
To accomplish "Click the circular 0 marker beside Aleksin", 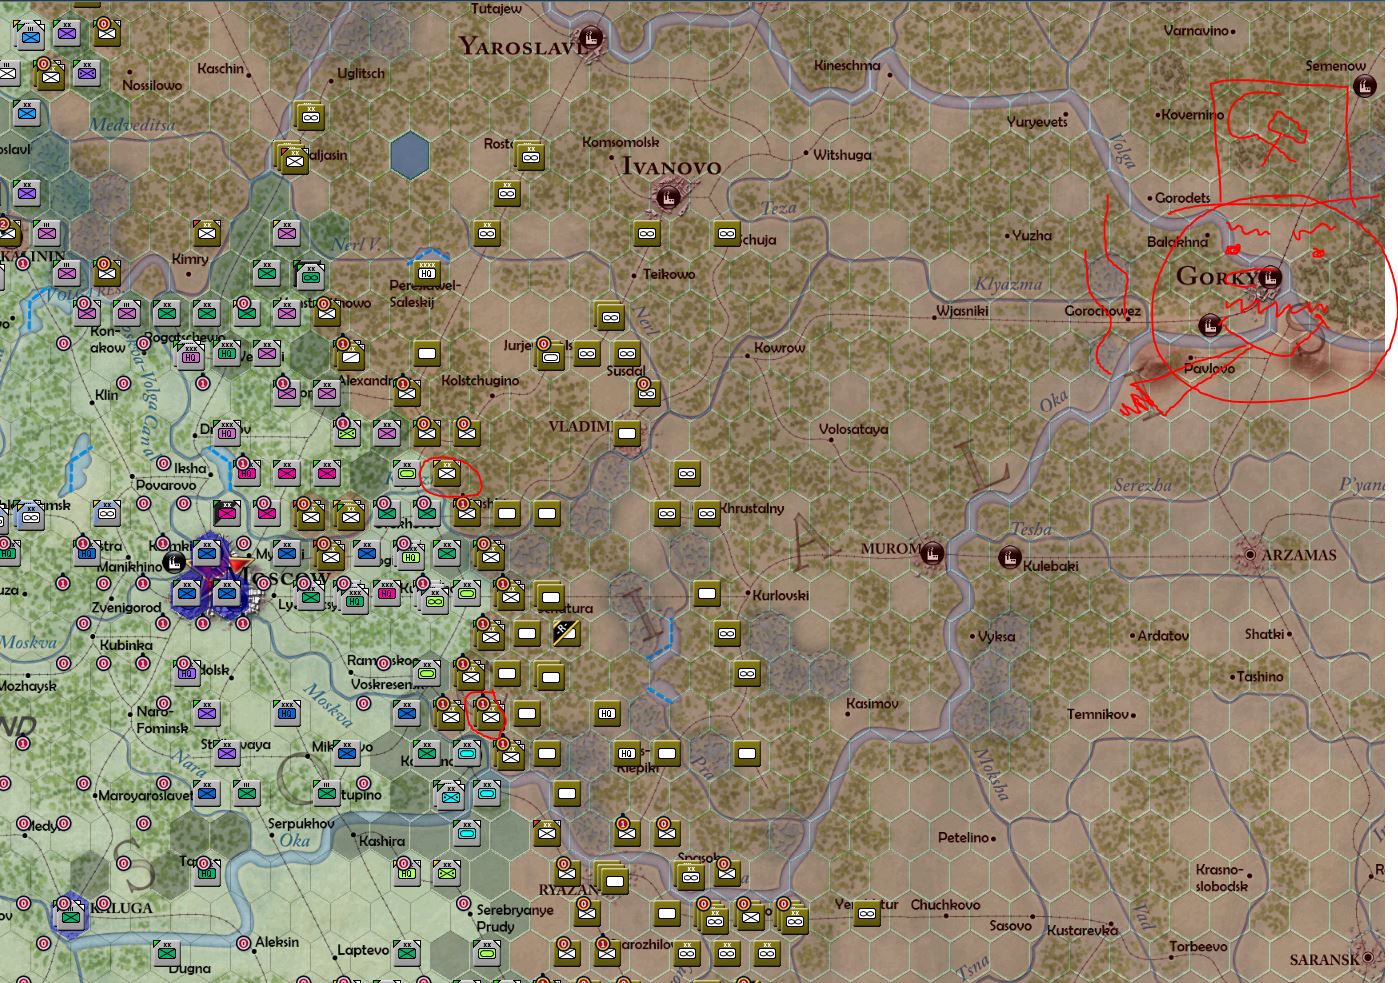I will tap(243, 943).
